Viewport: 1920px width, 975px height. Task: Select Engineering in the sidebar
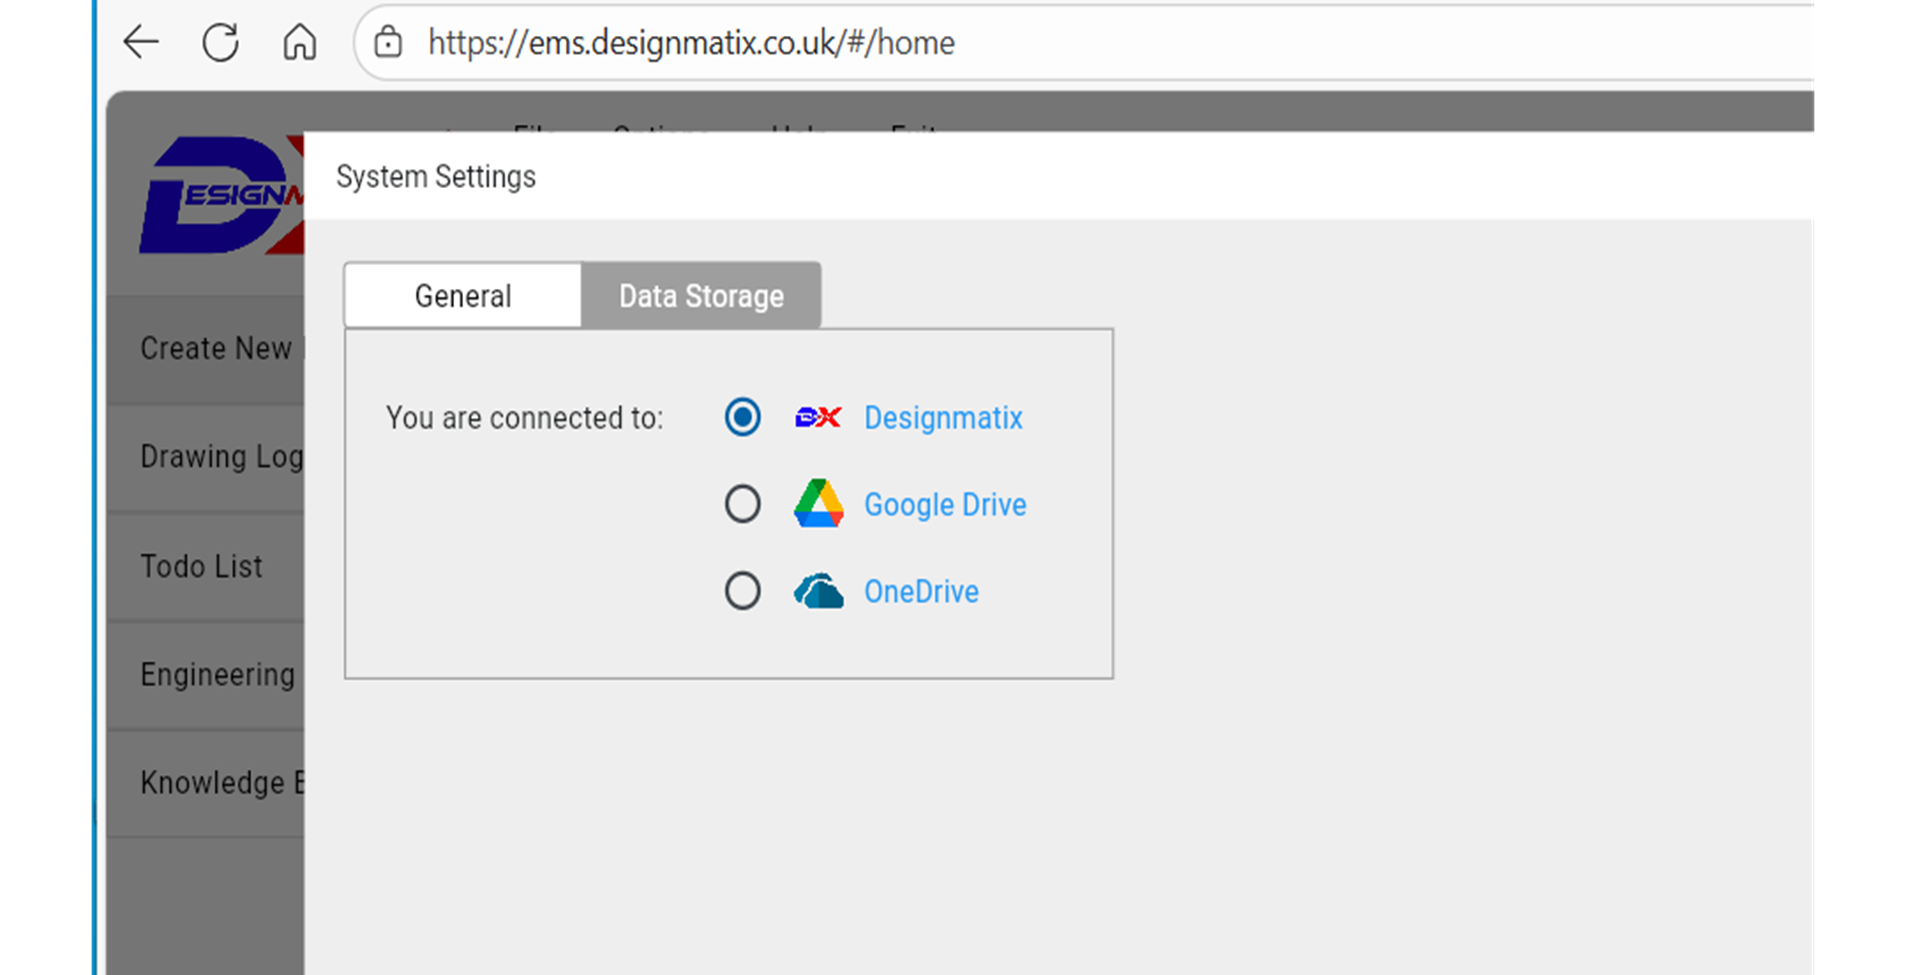coord(217,675)
